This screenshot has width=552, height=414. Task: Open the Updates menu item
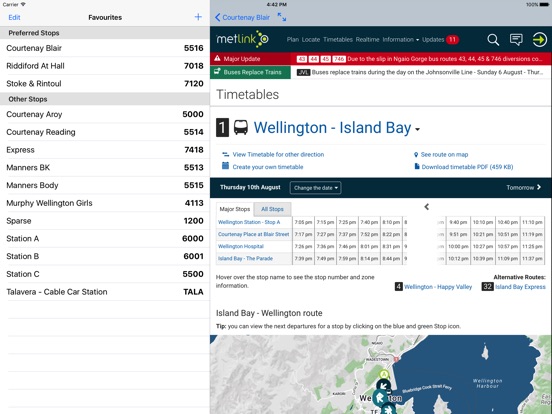pyautogui.click(x=433, y=39)
